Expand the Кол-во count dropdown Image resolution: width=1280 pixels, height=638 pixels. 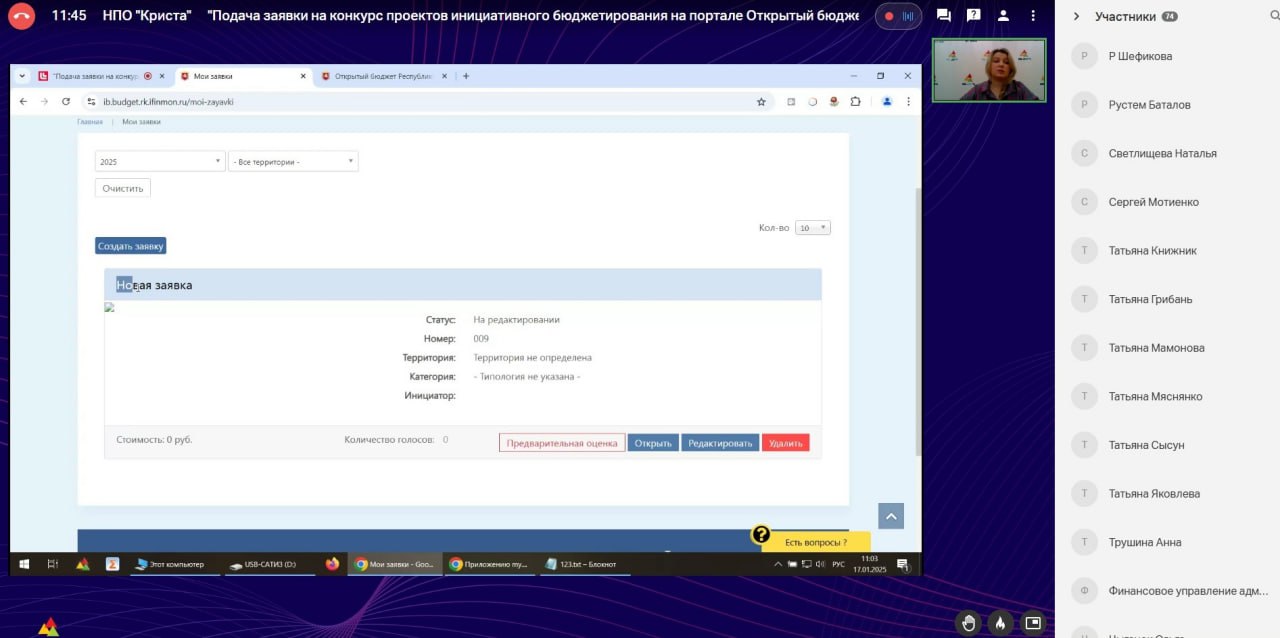[x=812, y=228]
